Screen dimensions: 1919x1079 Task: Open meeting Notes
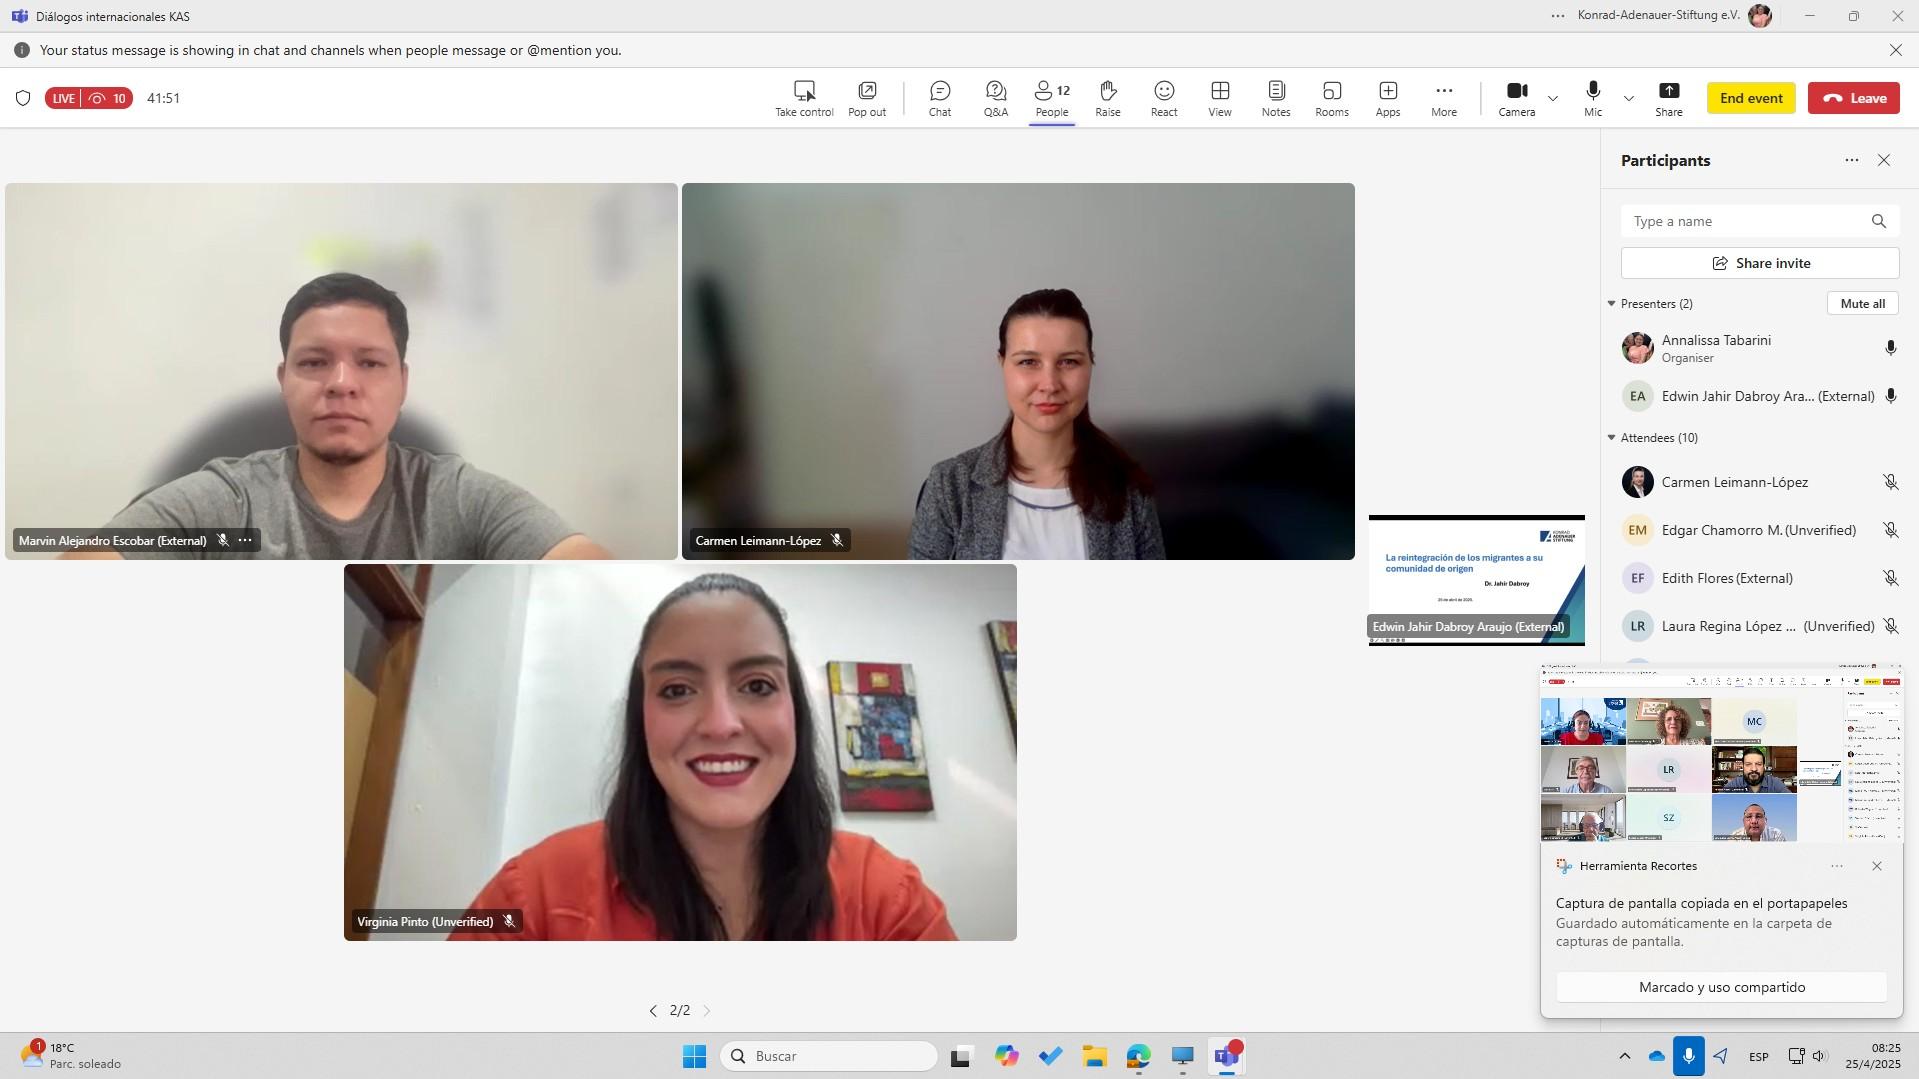click(x=1275, y=98)
